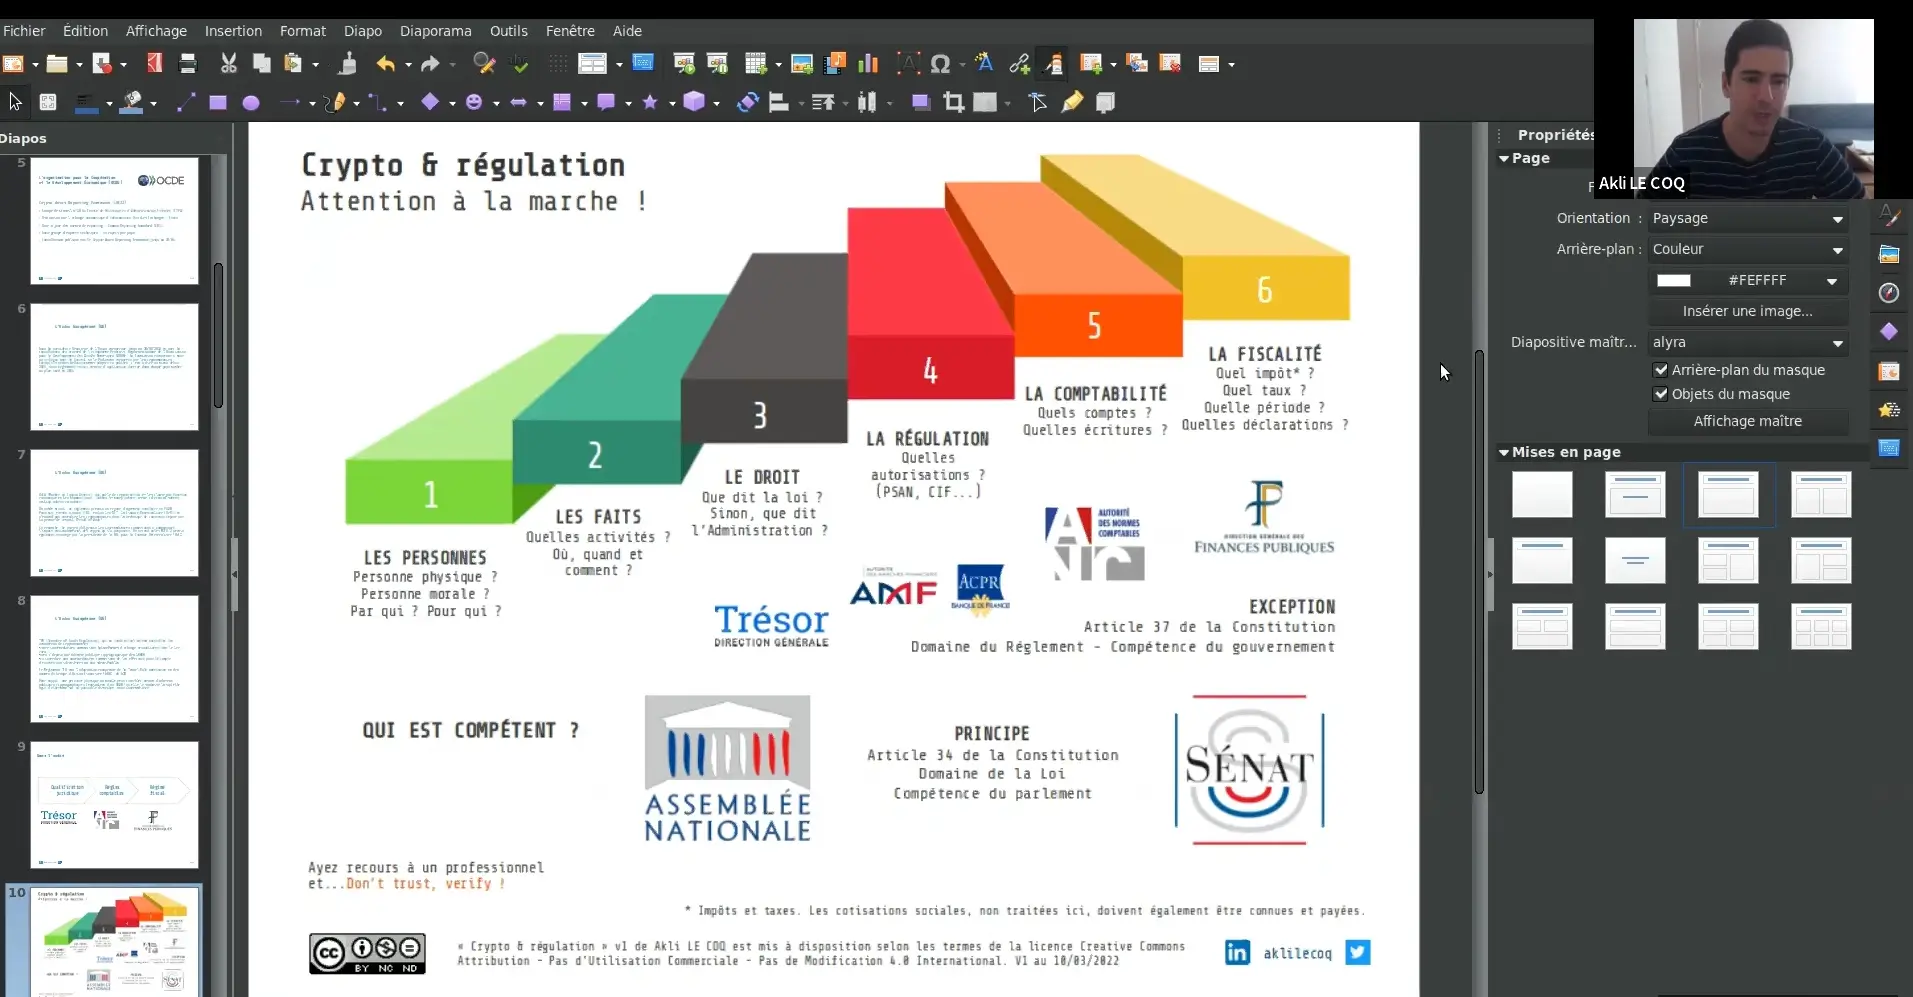The image size is (1913, 997).
Task: Toggle the grid display icon
Action: [x=557, y=64]
